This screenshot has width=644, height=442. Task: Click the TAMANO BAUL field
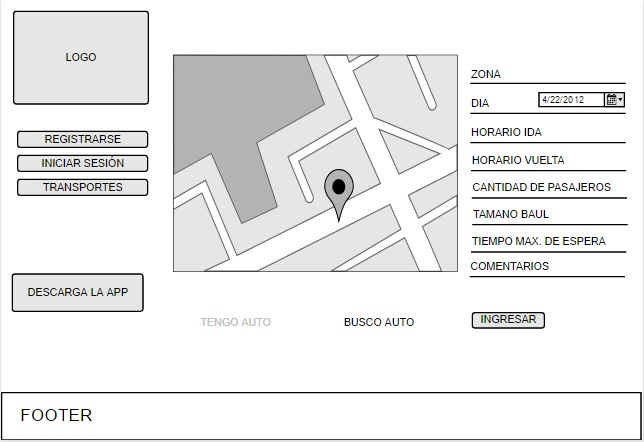click(x=547, y=214)
